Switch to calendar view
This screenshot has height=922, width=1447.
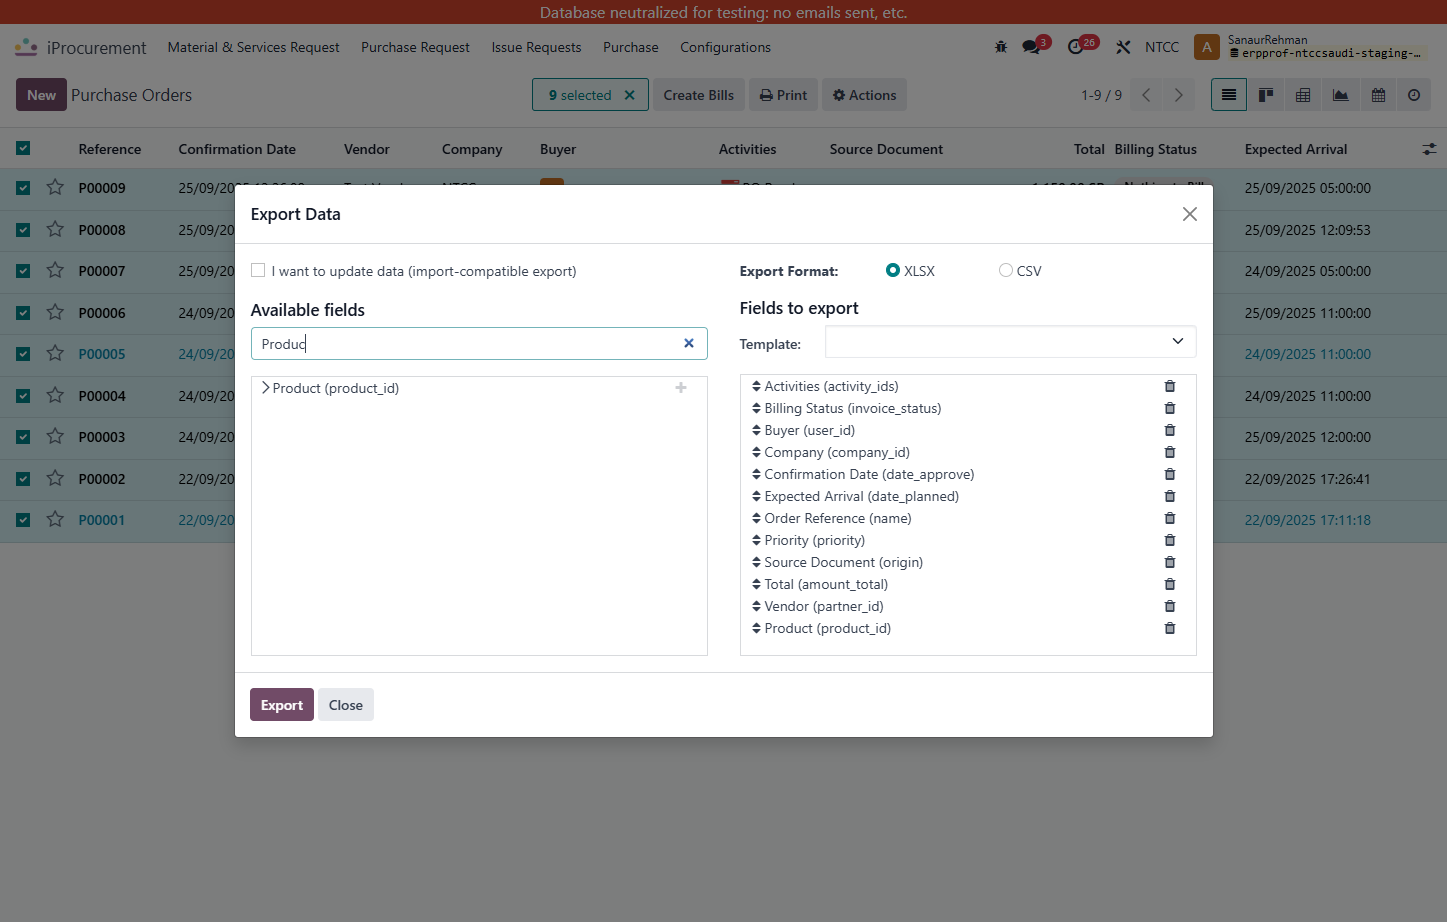point(1378,95)
